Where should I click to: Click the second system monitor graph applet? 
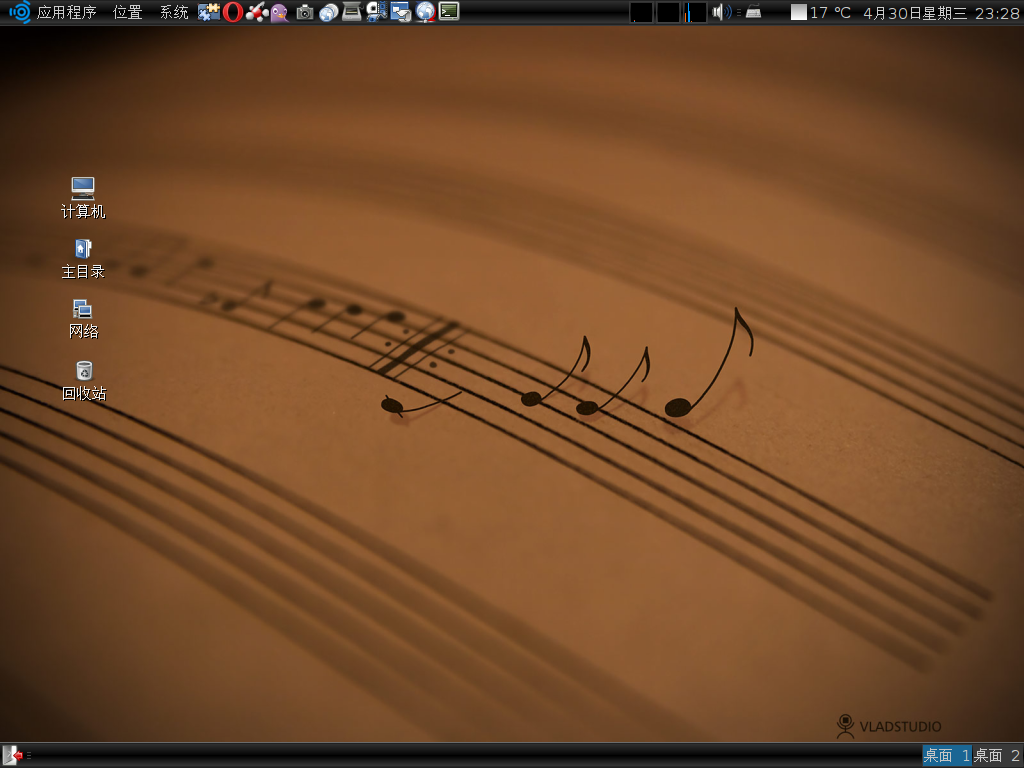[667, 12]
